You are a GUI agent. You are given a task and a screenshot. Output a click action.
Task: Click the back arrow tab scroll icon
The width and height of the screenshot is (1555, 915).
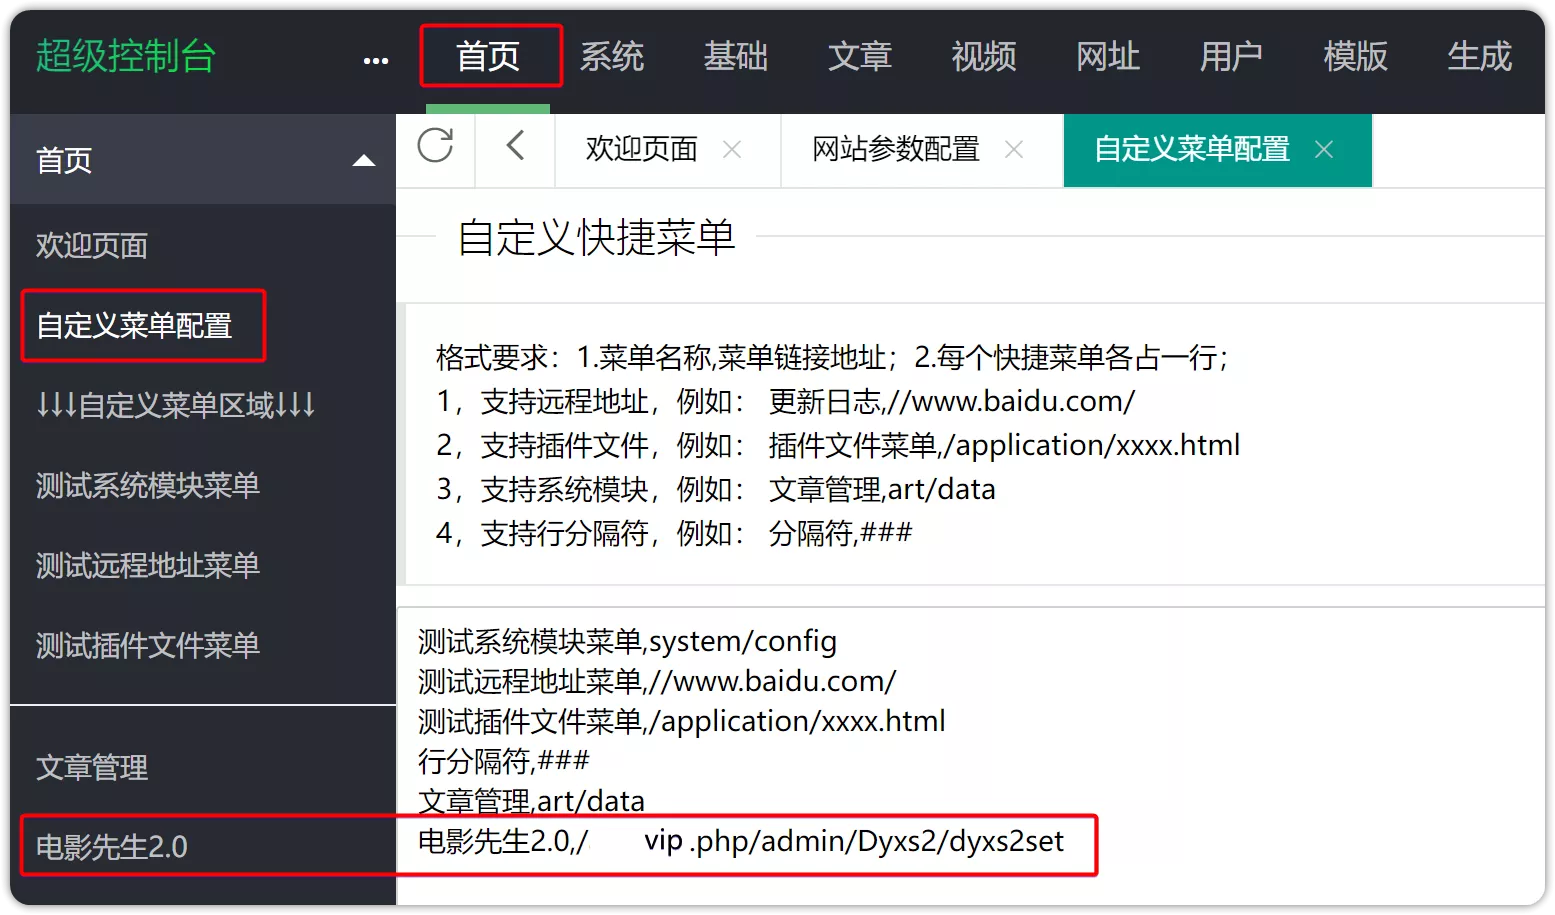[x=515, y=147]
